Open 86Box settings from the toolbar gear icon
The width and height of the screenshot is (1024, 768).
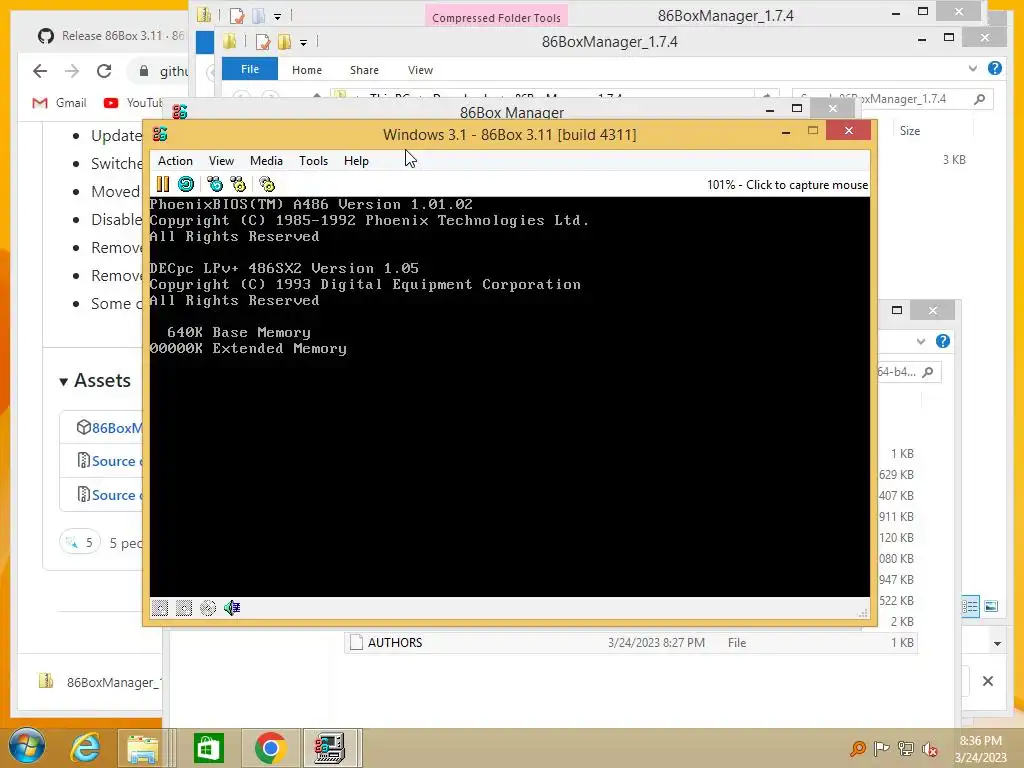coord(267,184)
